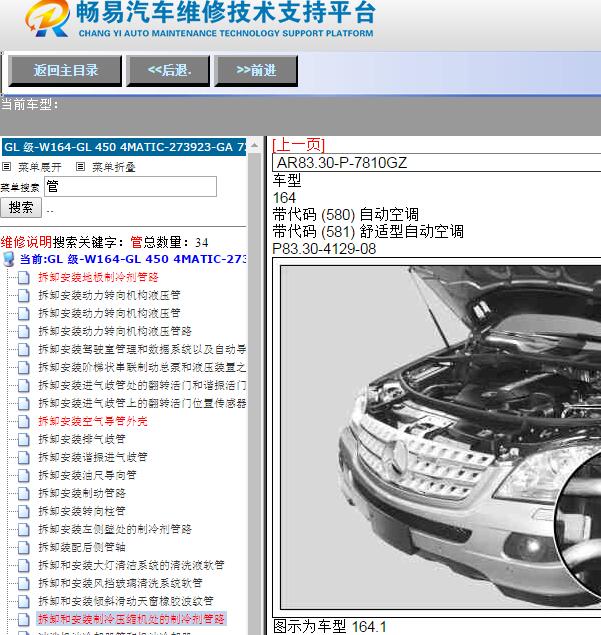601x635 pixels.
Task: Click the engine bay illustration image
Action: coord(441,437)
